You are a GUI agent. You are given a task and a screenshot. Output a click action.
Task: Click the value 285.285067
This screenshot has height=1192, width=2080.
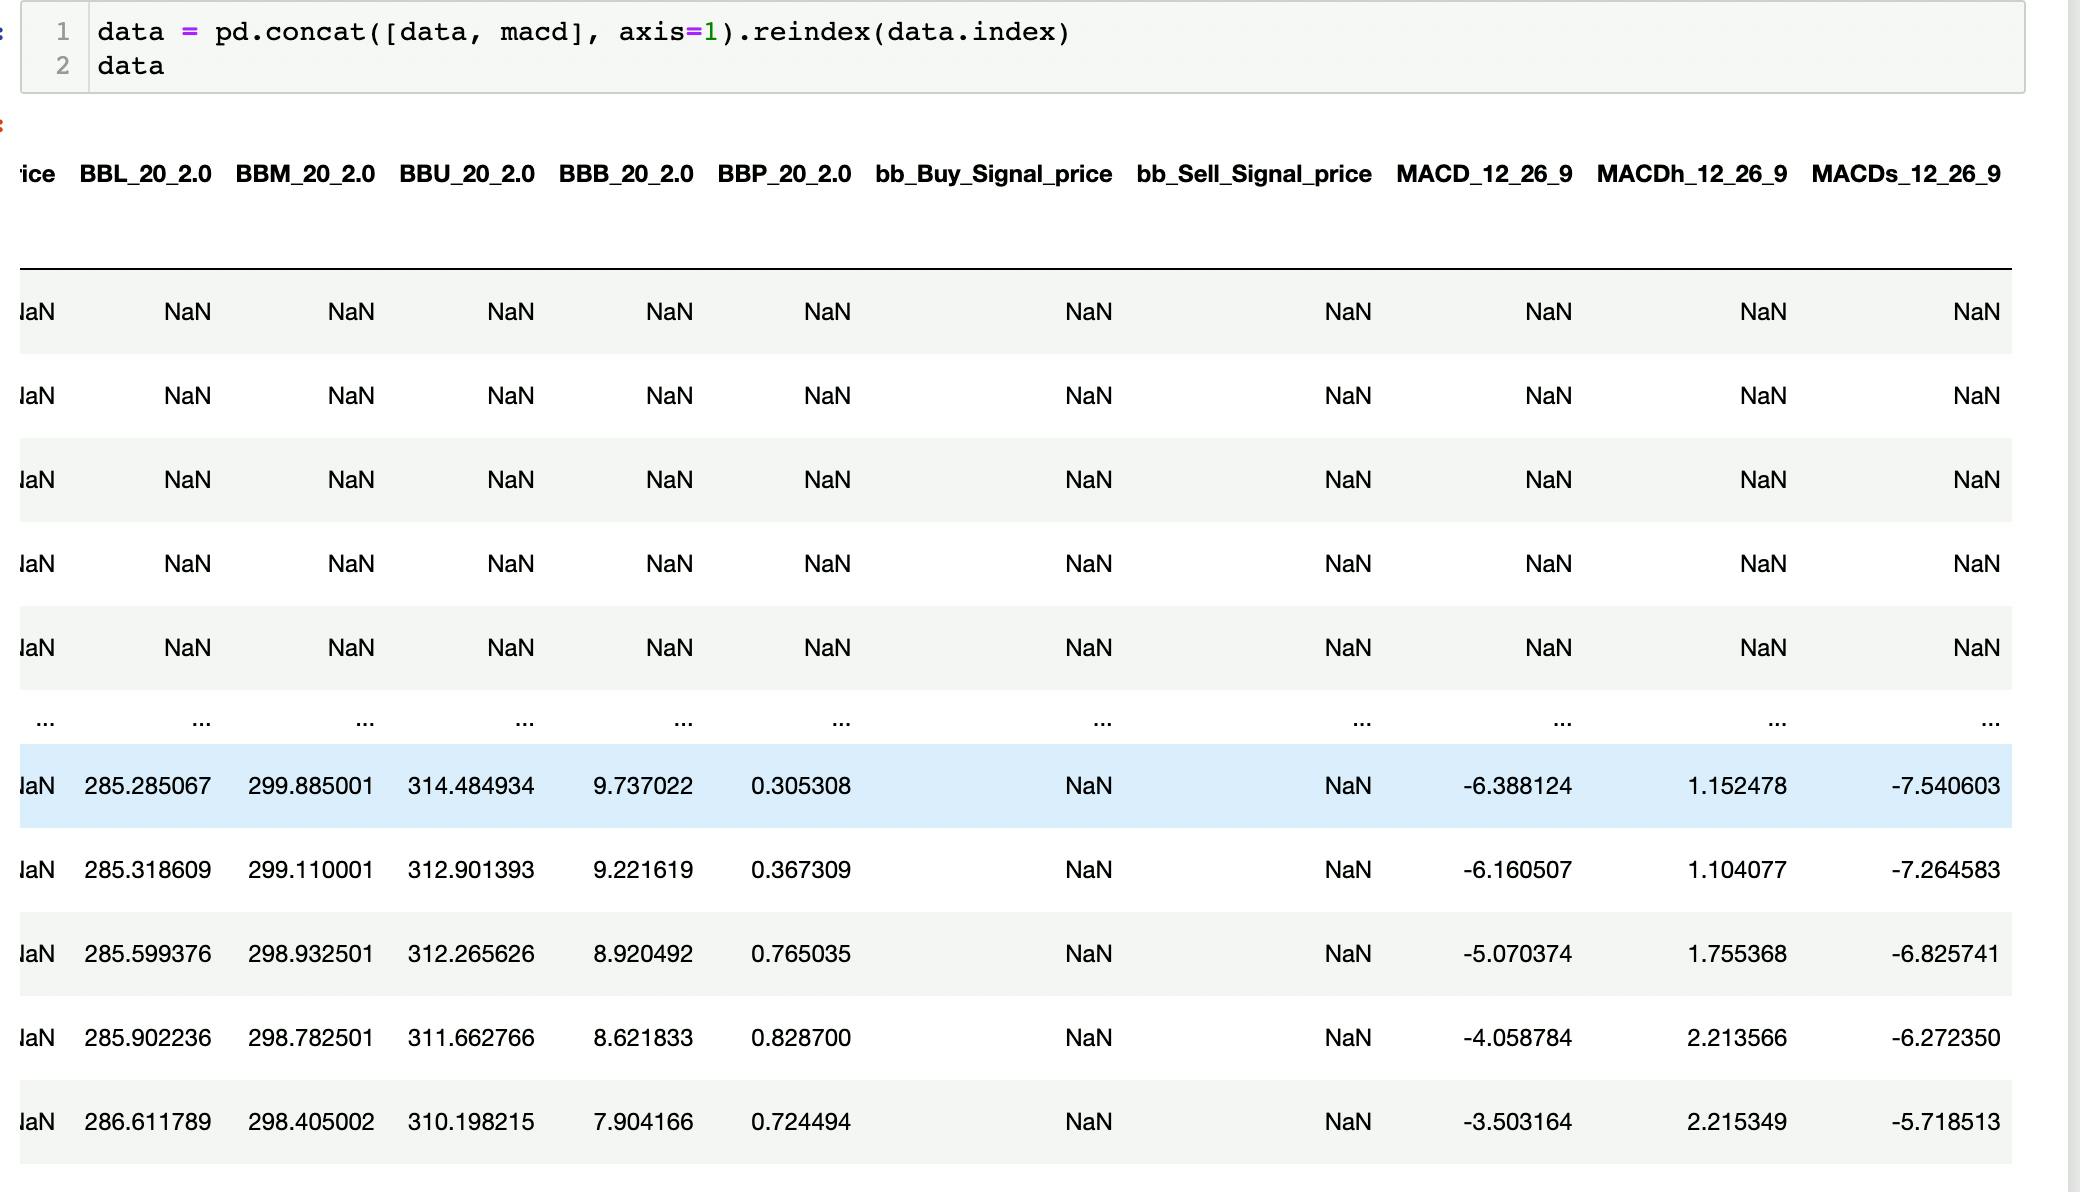[148, 786]
